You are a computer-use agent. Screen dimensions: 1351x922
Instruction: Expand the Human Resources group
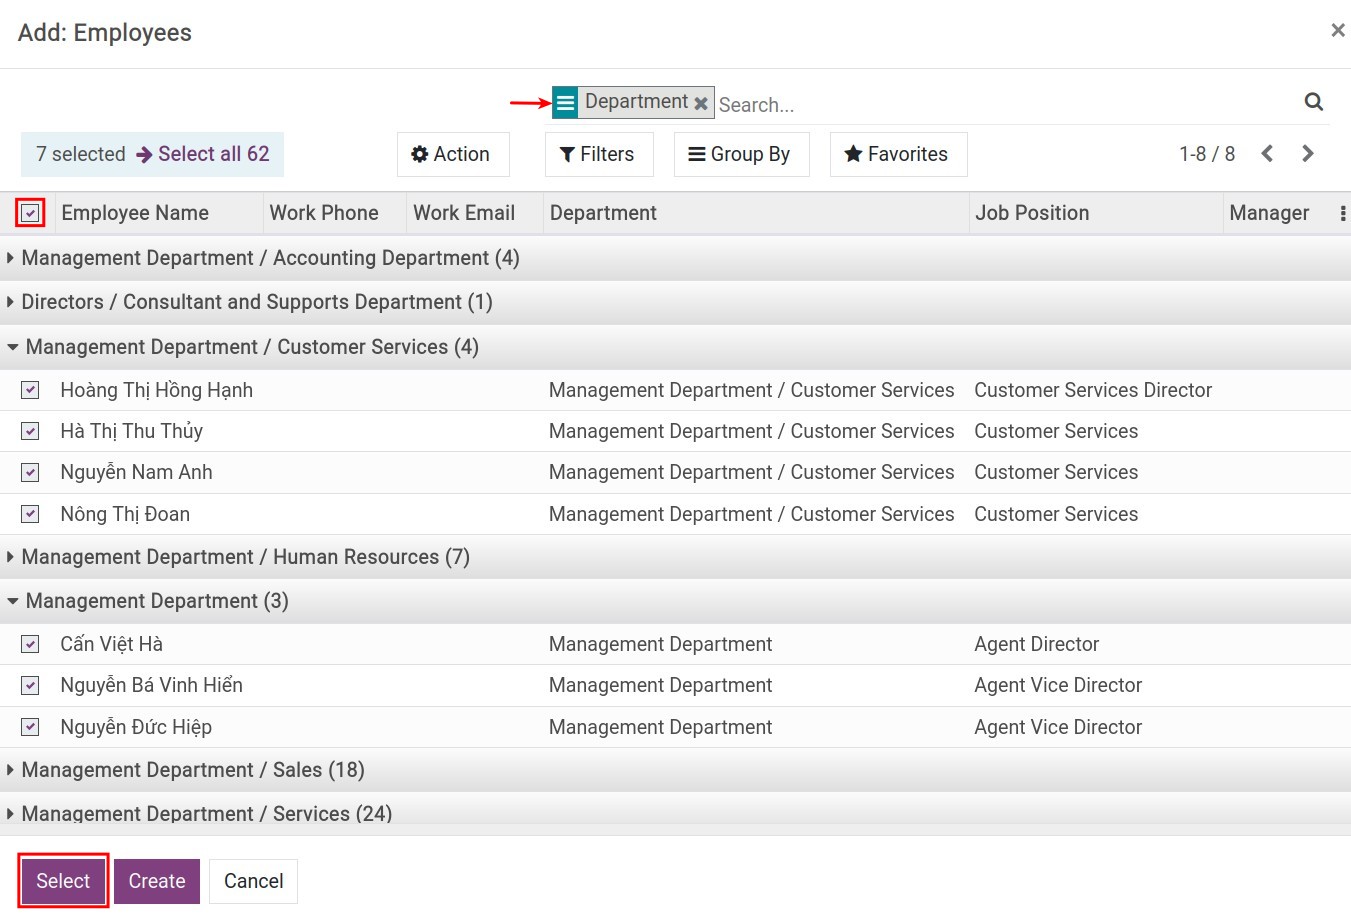click(x=245, y=557)
